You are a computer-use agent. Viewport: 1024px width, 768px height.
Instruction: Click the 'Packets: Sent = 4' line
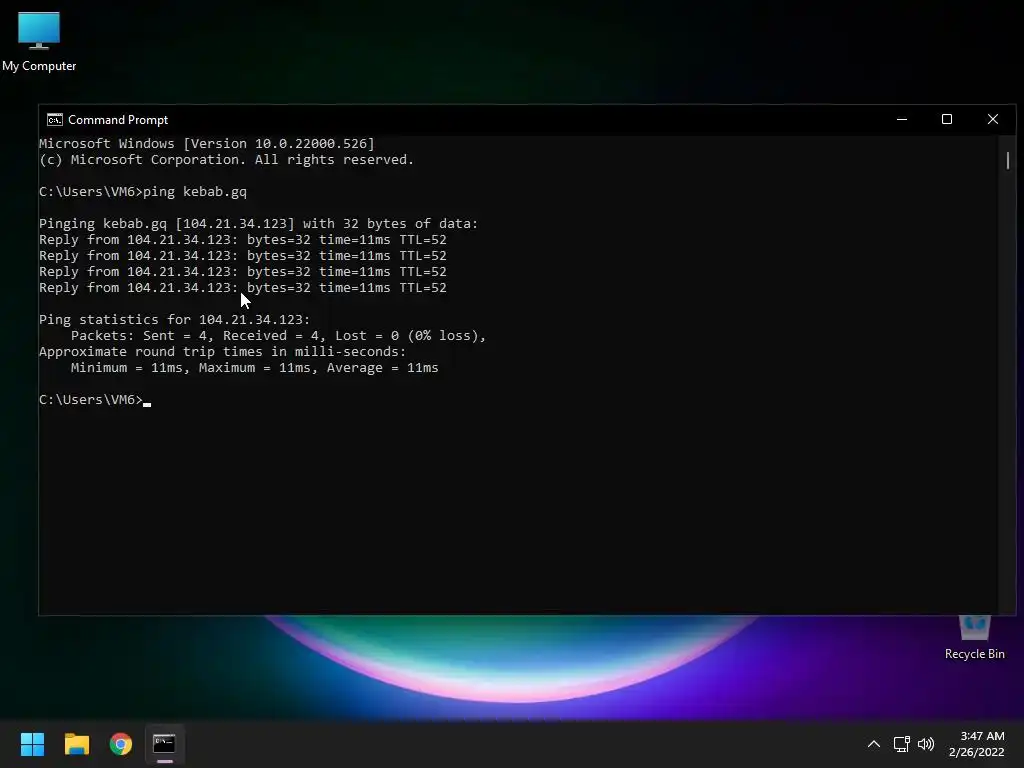pyautogui.click(x=278, y=336)
